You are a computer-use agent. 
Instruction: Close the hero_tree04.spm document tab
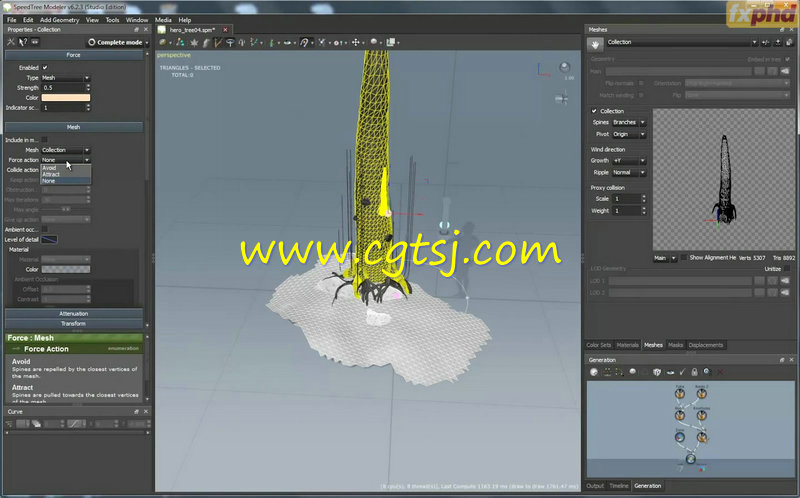click(225, 30)
